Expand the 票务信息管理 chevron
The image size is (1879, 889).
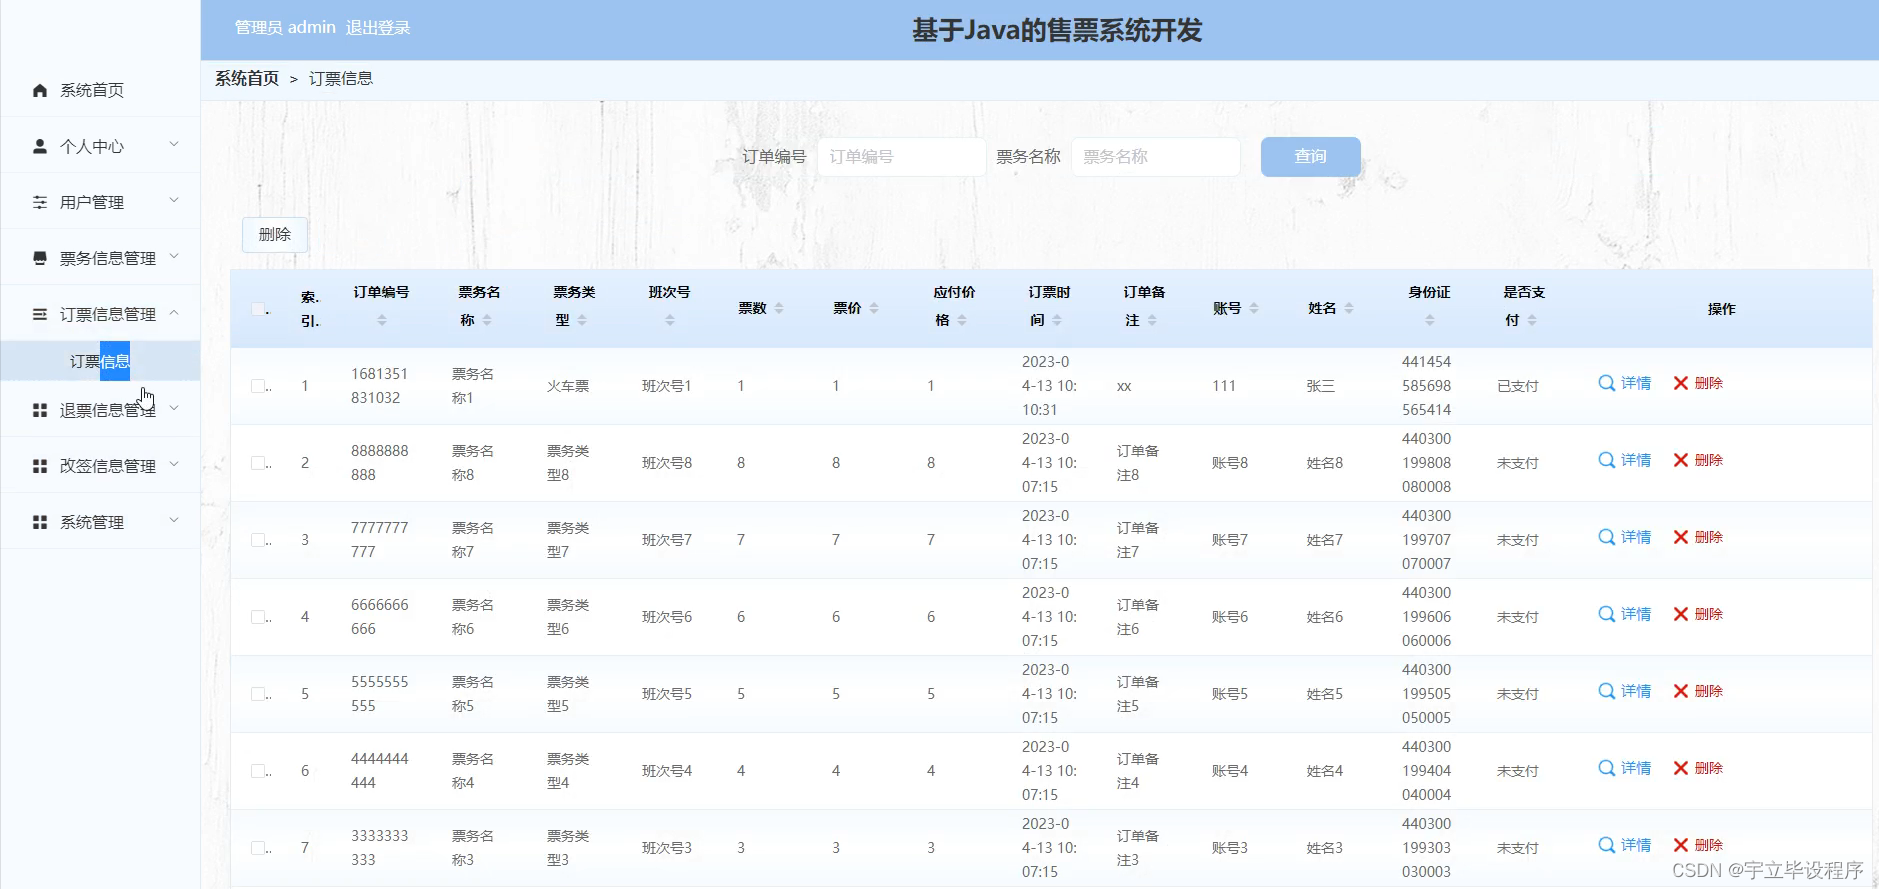[x=174, y=257]
